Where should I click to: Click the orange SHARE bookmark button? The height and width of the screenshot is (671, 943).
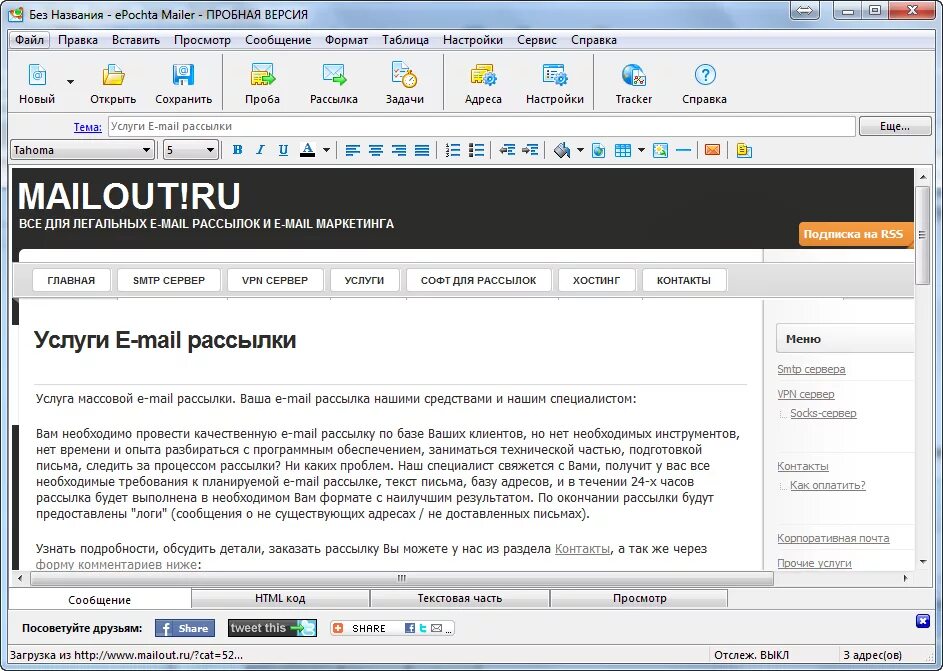(x=392, y=628)
